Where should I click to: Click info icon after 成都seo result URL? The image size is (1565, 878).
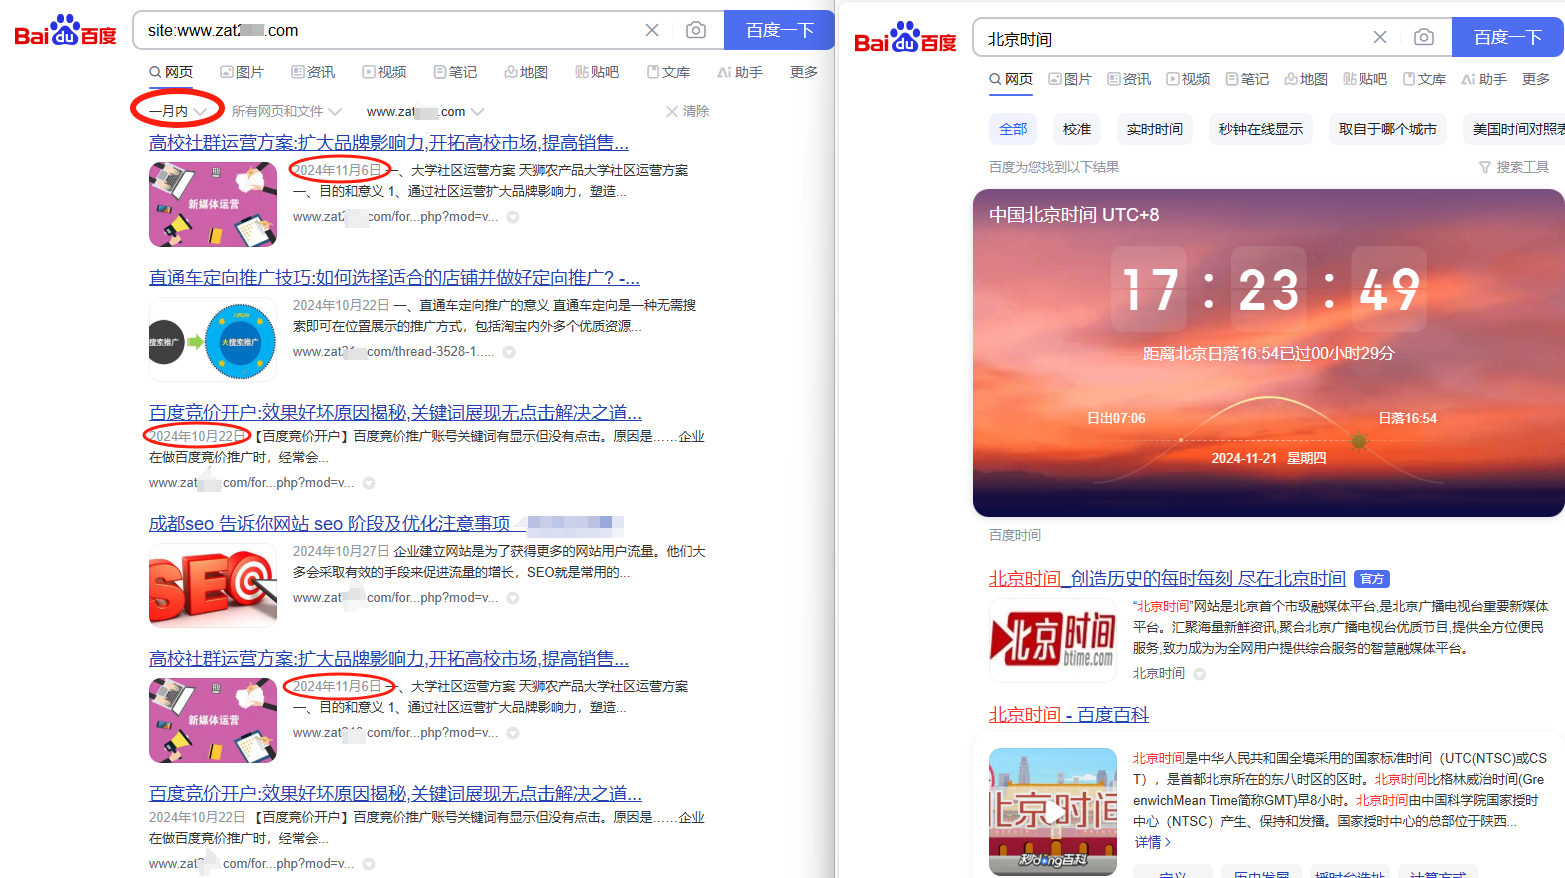pos(513,598)
